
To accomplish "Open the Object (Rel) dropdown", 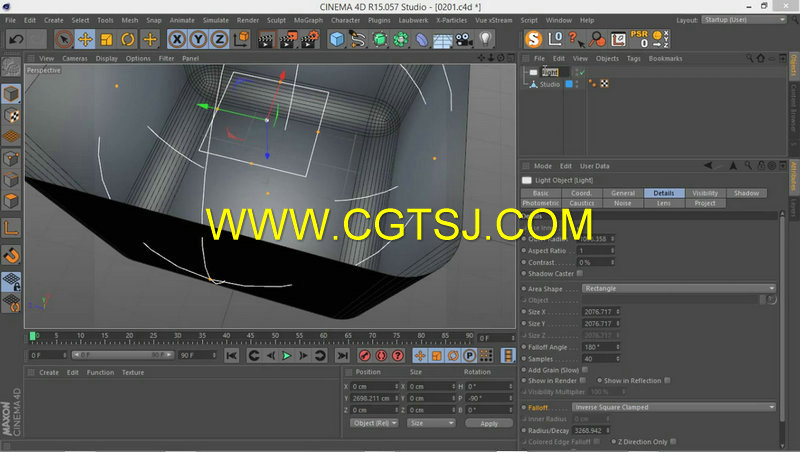I will tap(374, 423).
